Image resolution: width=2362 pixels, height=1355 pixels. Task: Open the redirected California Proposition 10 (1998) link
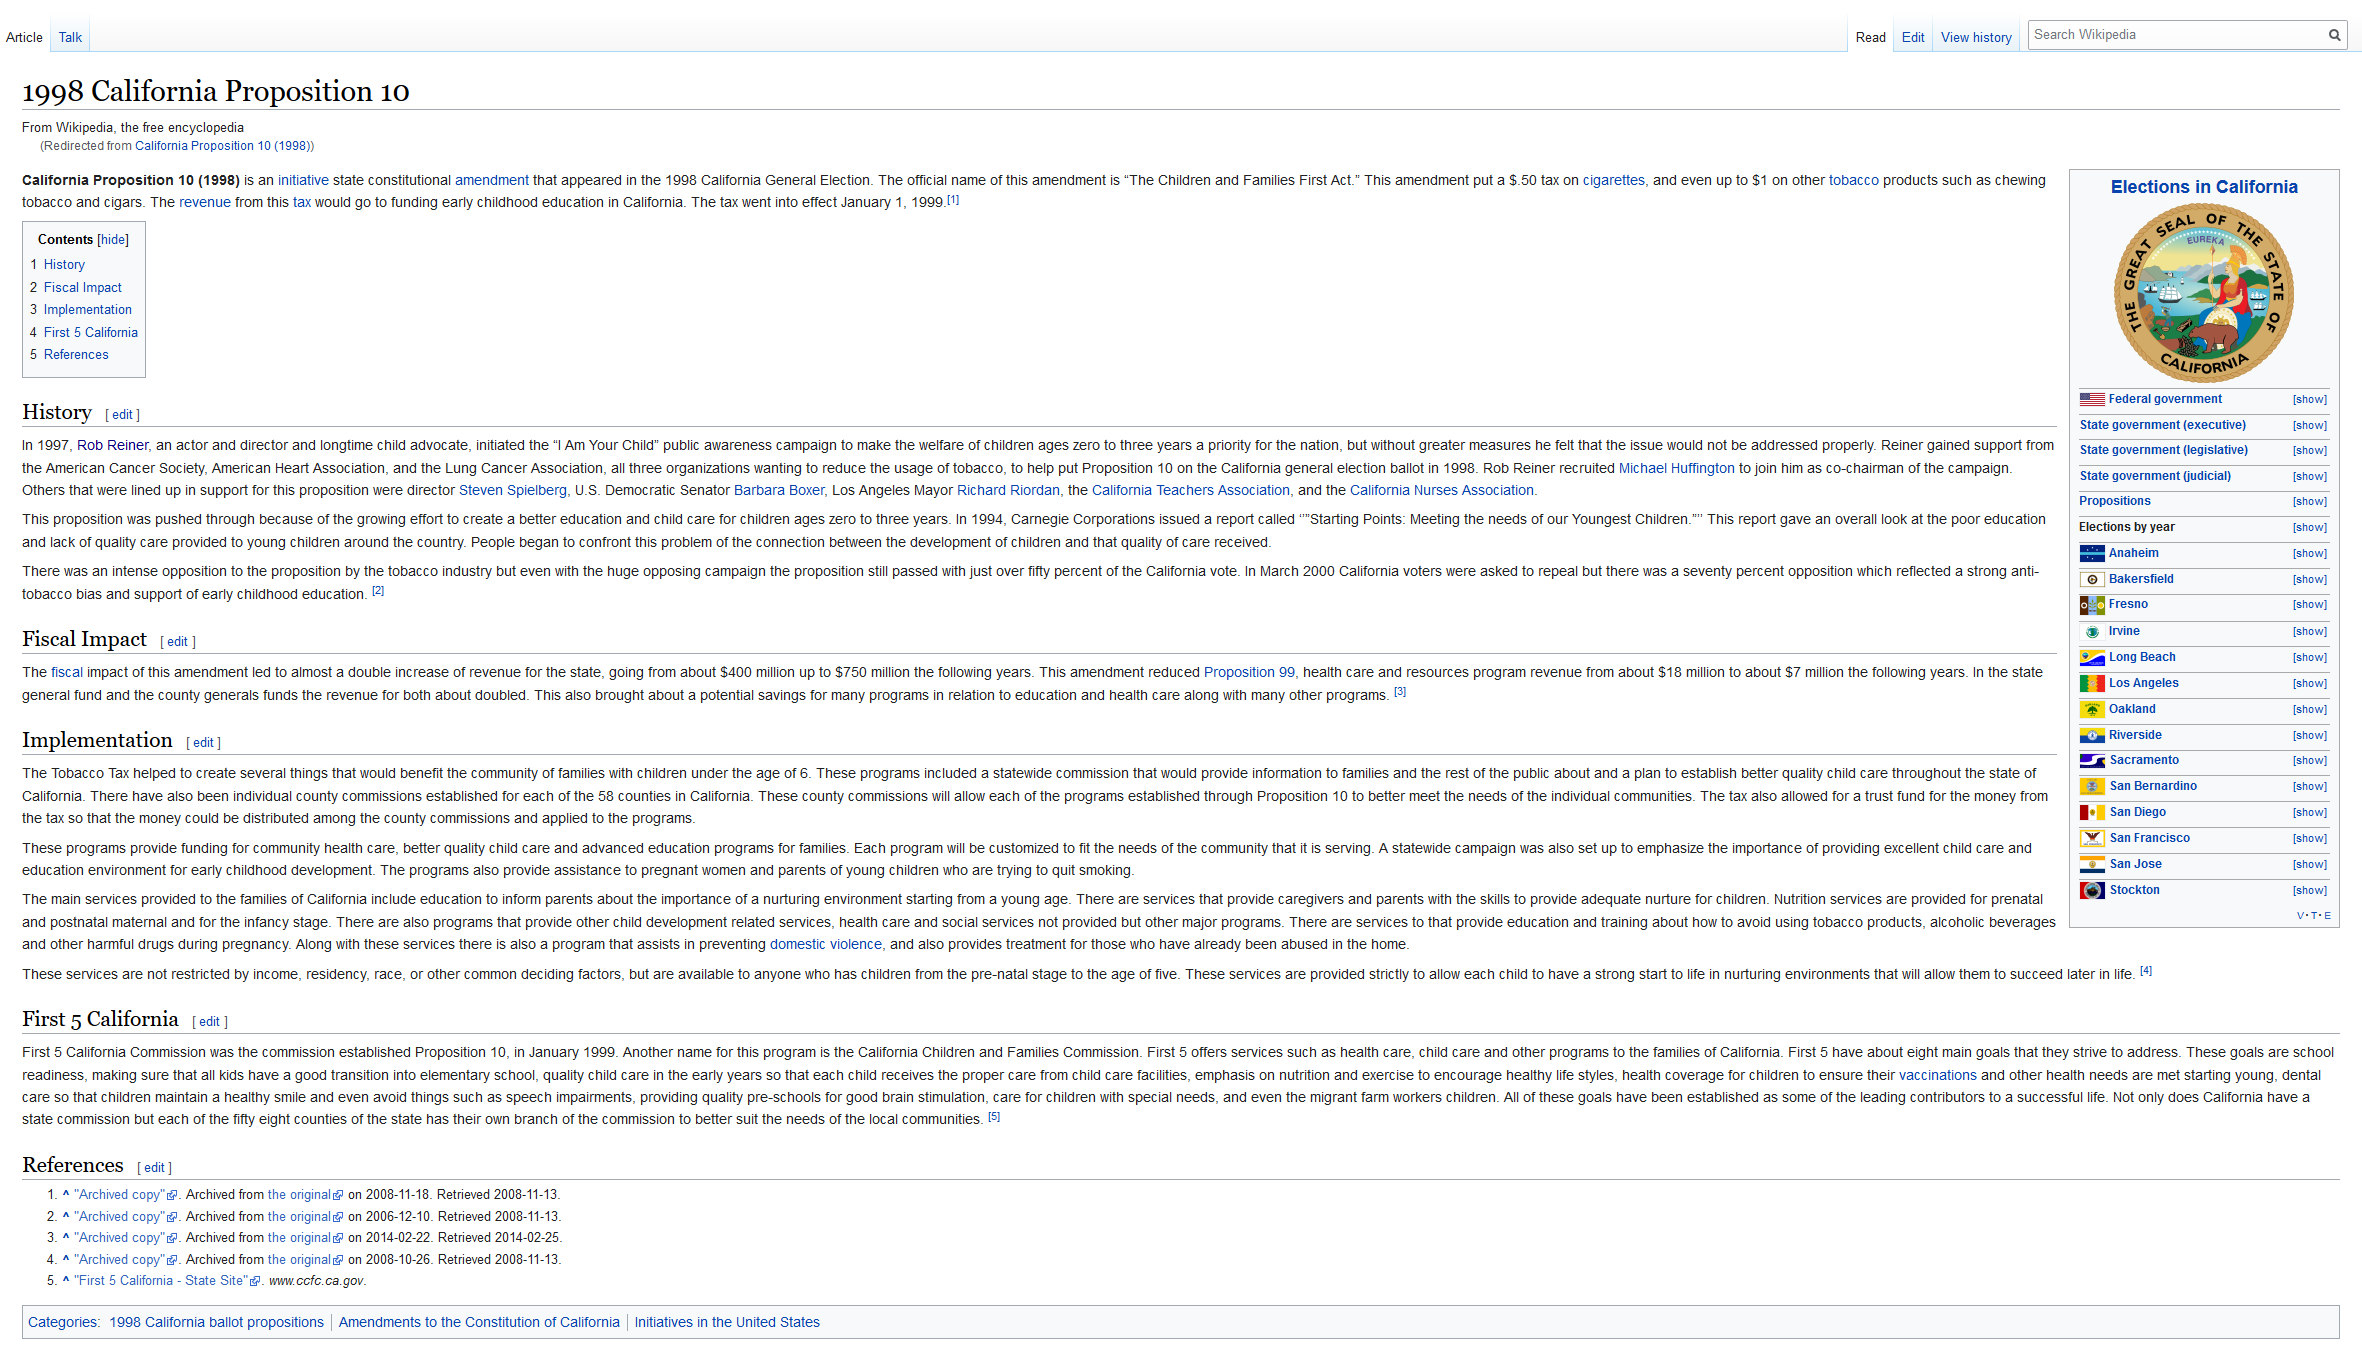222,146
